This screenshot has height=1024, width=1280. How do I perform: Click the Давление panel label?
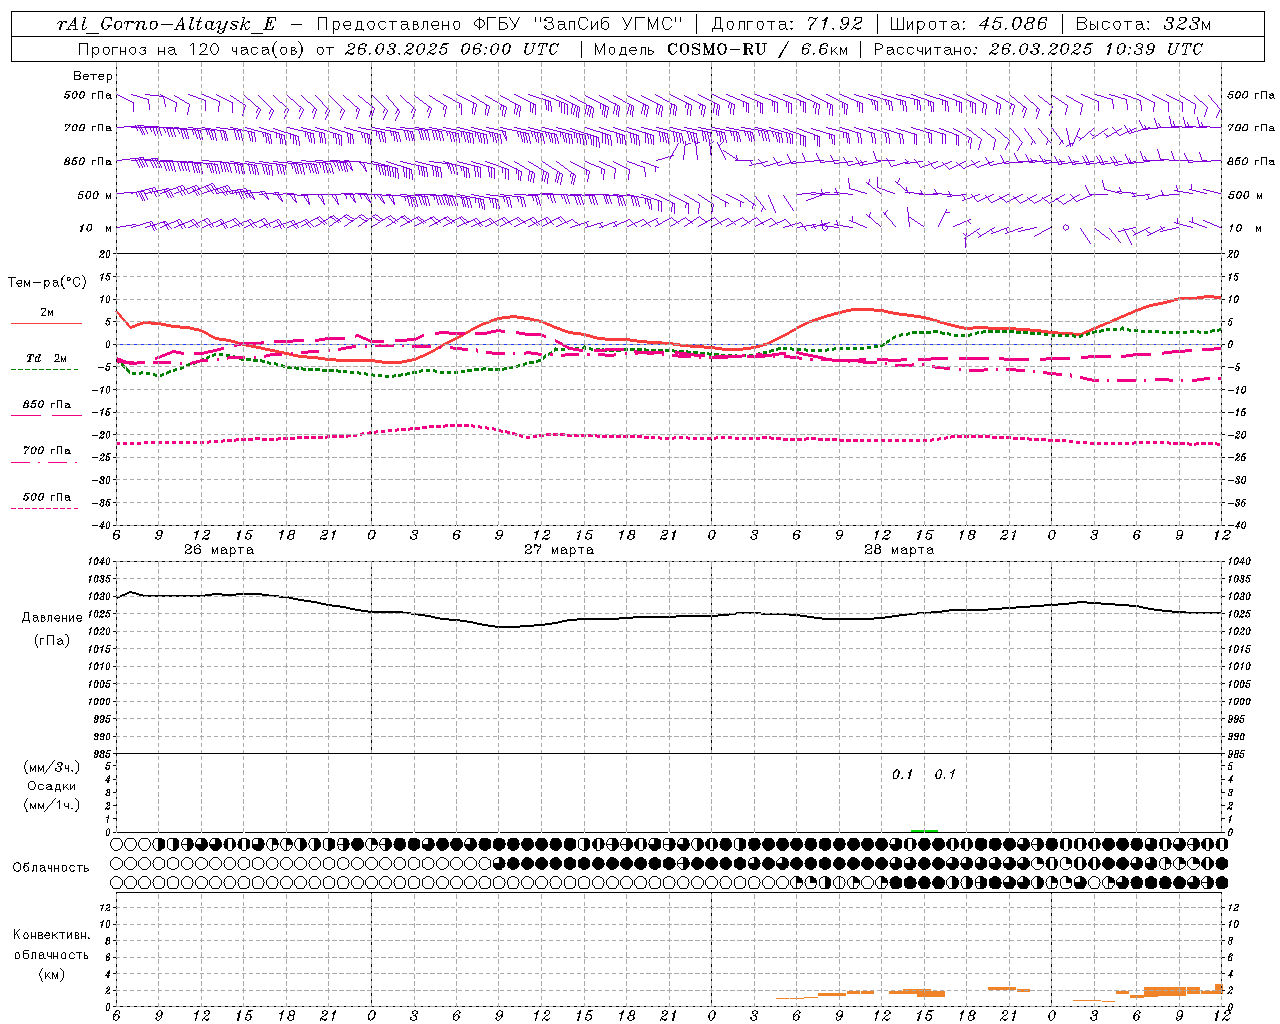pyautogui.click(x=52, y=618)
